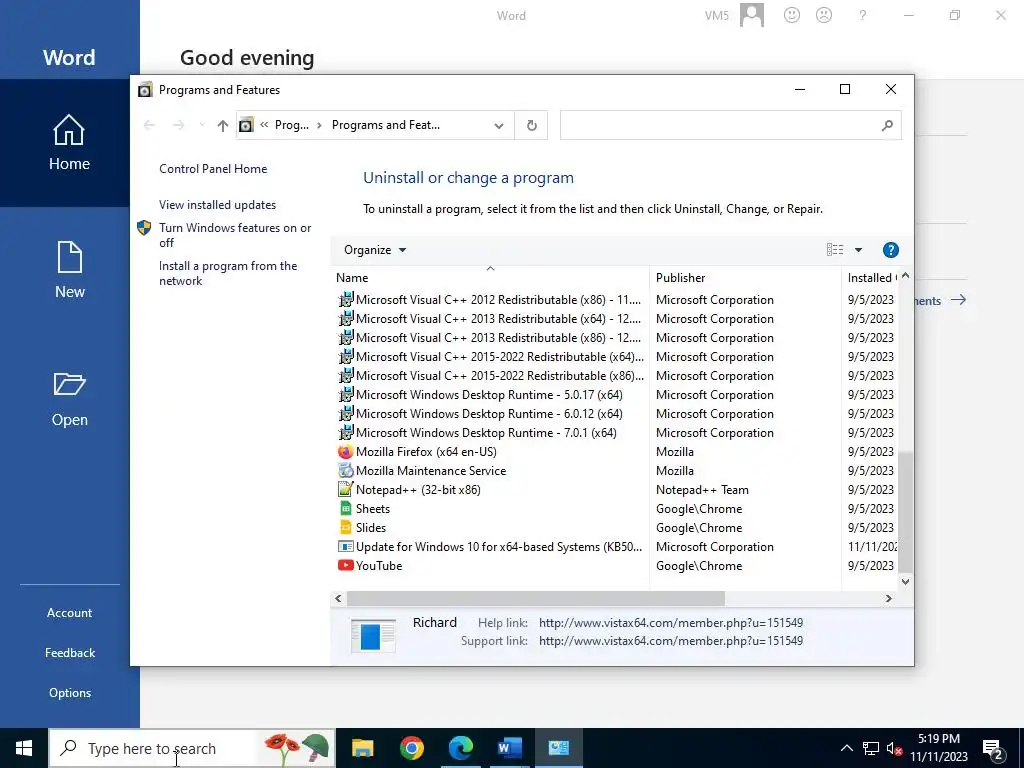Open Options in the Word sidebar

tap(70, 693)
